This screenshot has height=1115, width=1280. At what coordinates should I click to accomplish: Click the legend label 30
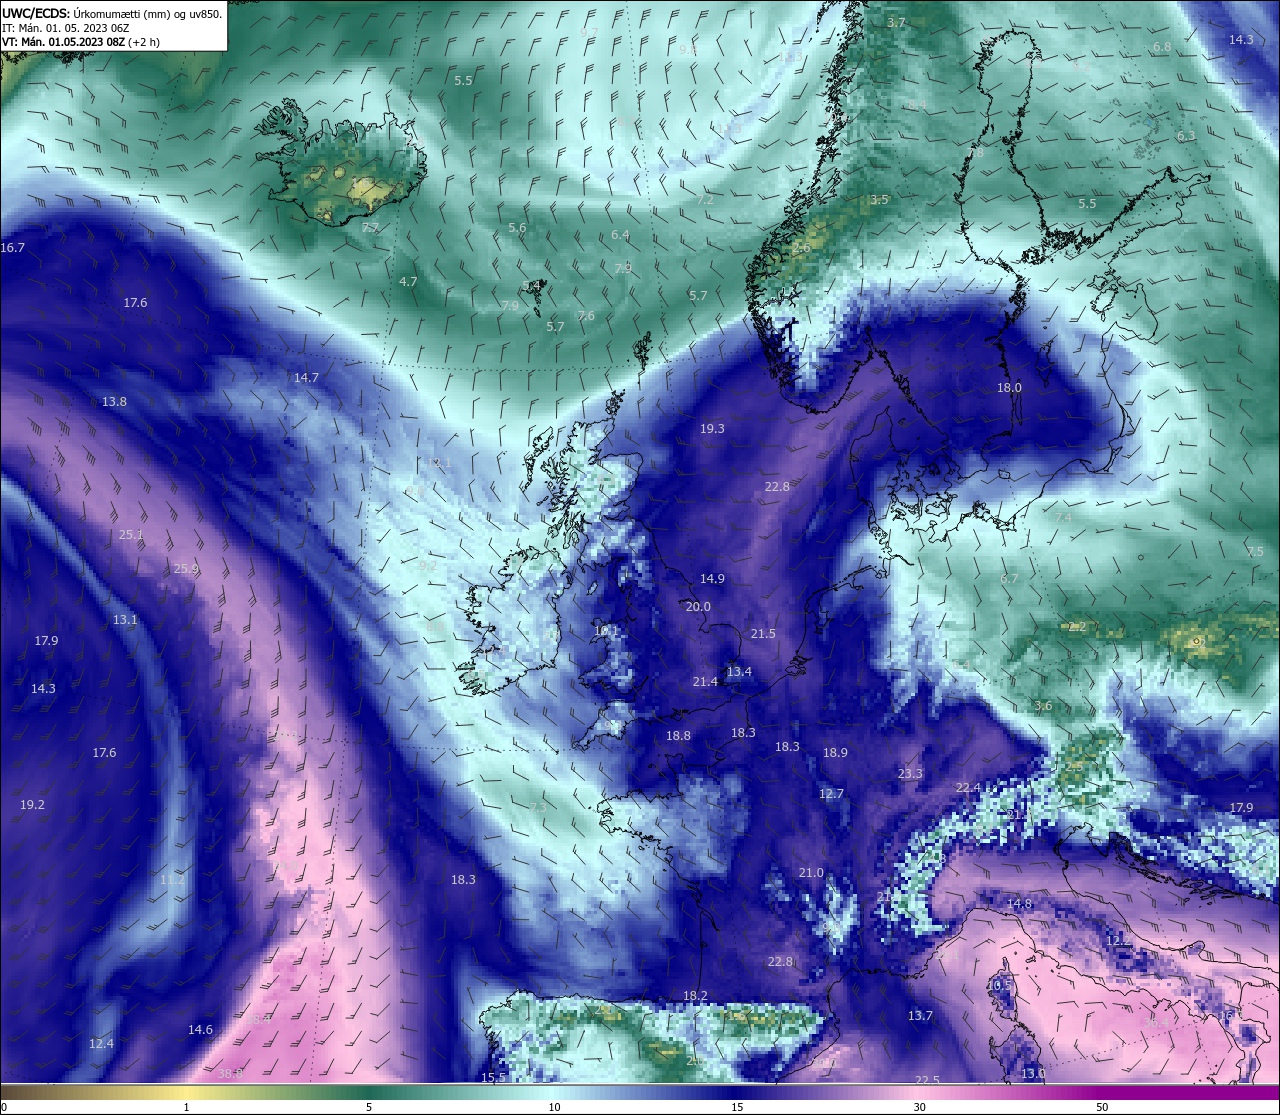tap(919, 1107)
